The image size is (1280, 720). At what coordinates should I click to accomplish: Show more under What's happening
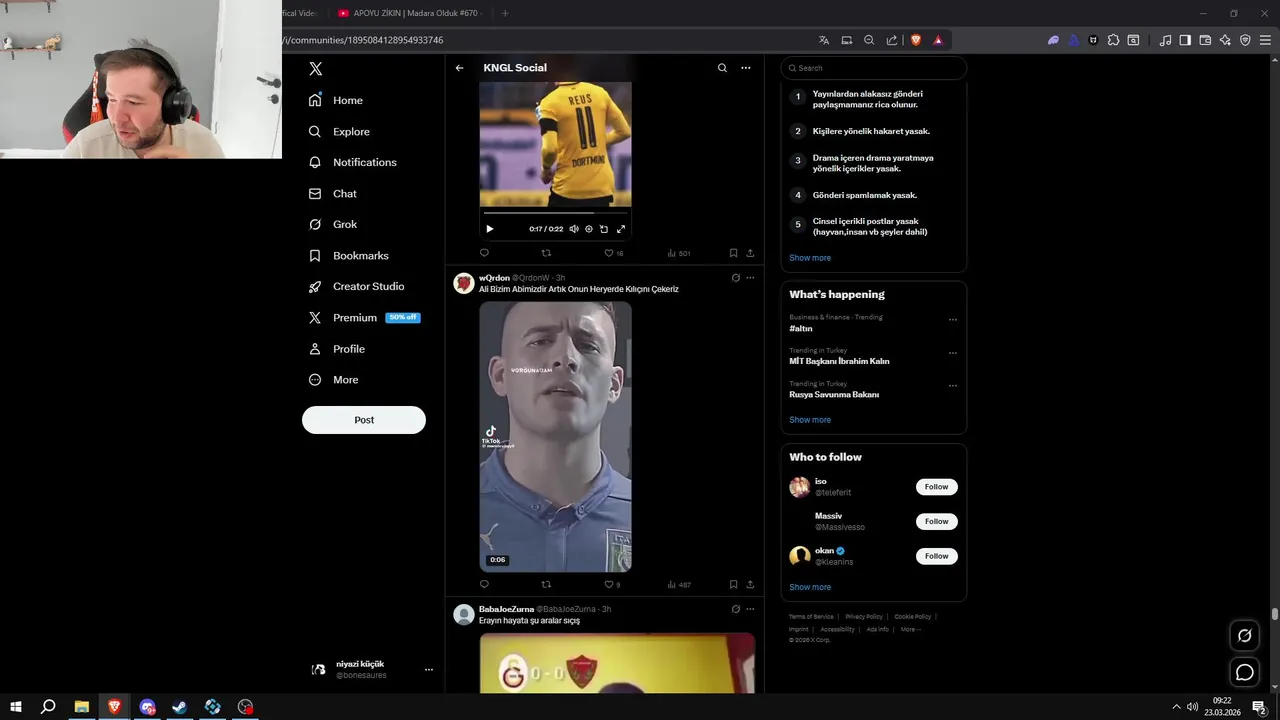tap(810, 420)
